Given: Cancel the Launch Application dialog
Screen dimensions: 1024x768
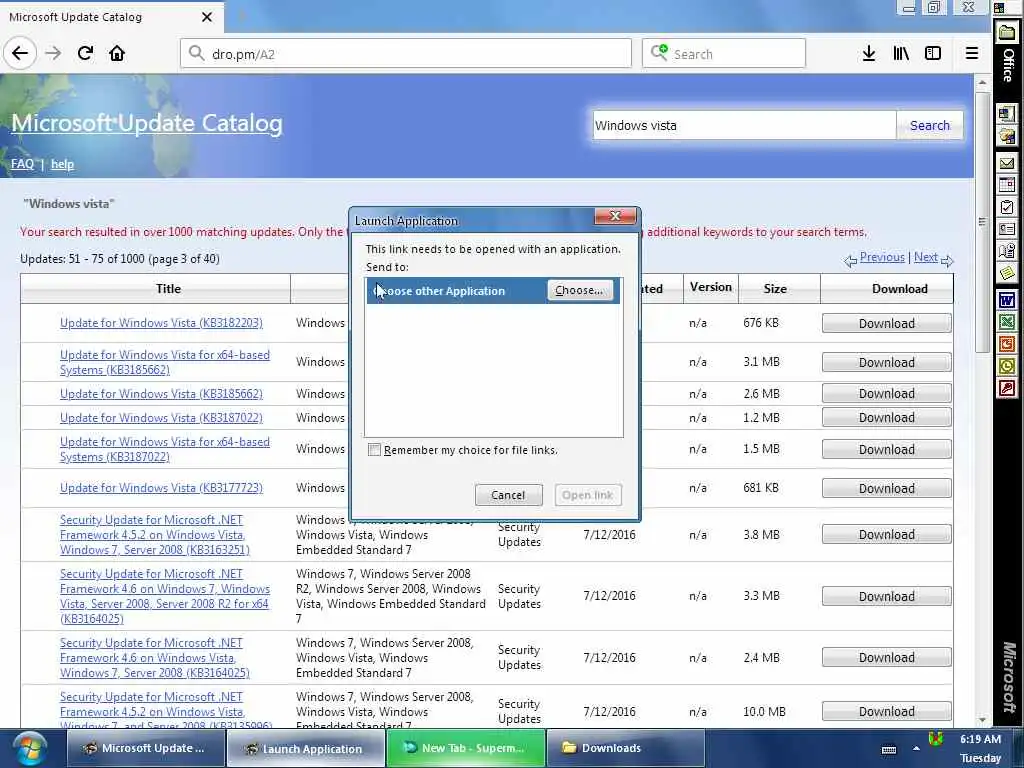Looking at the screenshot, I should (x=508, y=495).
